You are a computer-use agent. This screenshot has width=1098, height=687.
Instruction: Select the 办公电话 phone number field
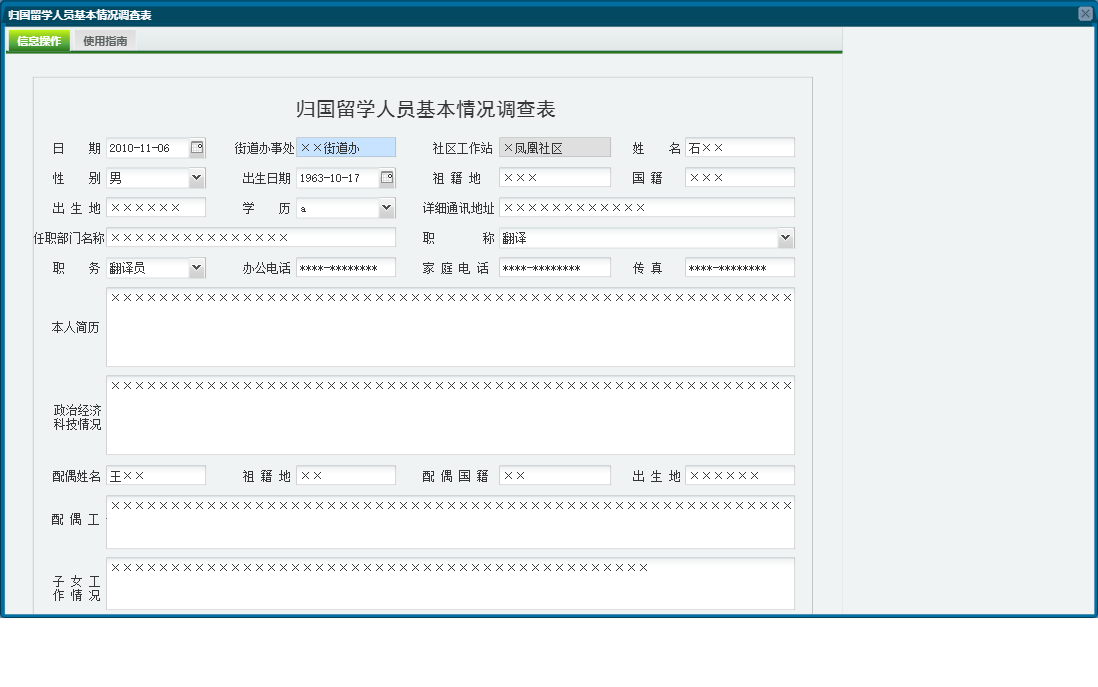pos(345,267)
